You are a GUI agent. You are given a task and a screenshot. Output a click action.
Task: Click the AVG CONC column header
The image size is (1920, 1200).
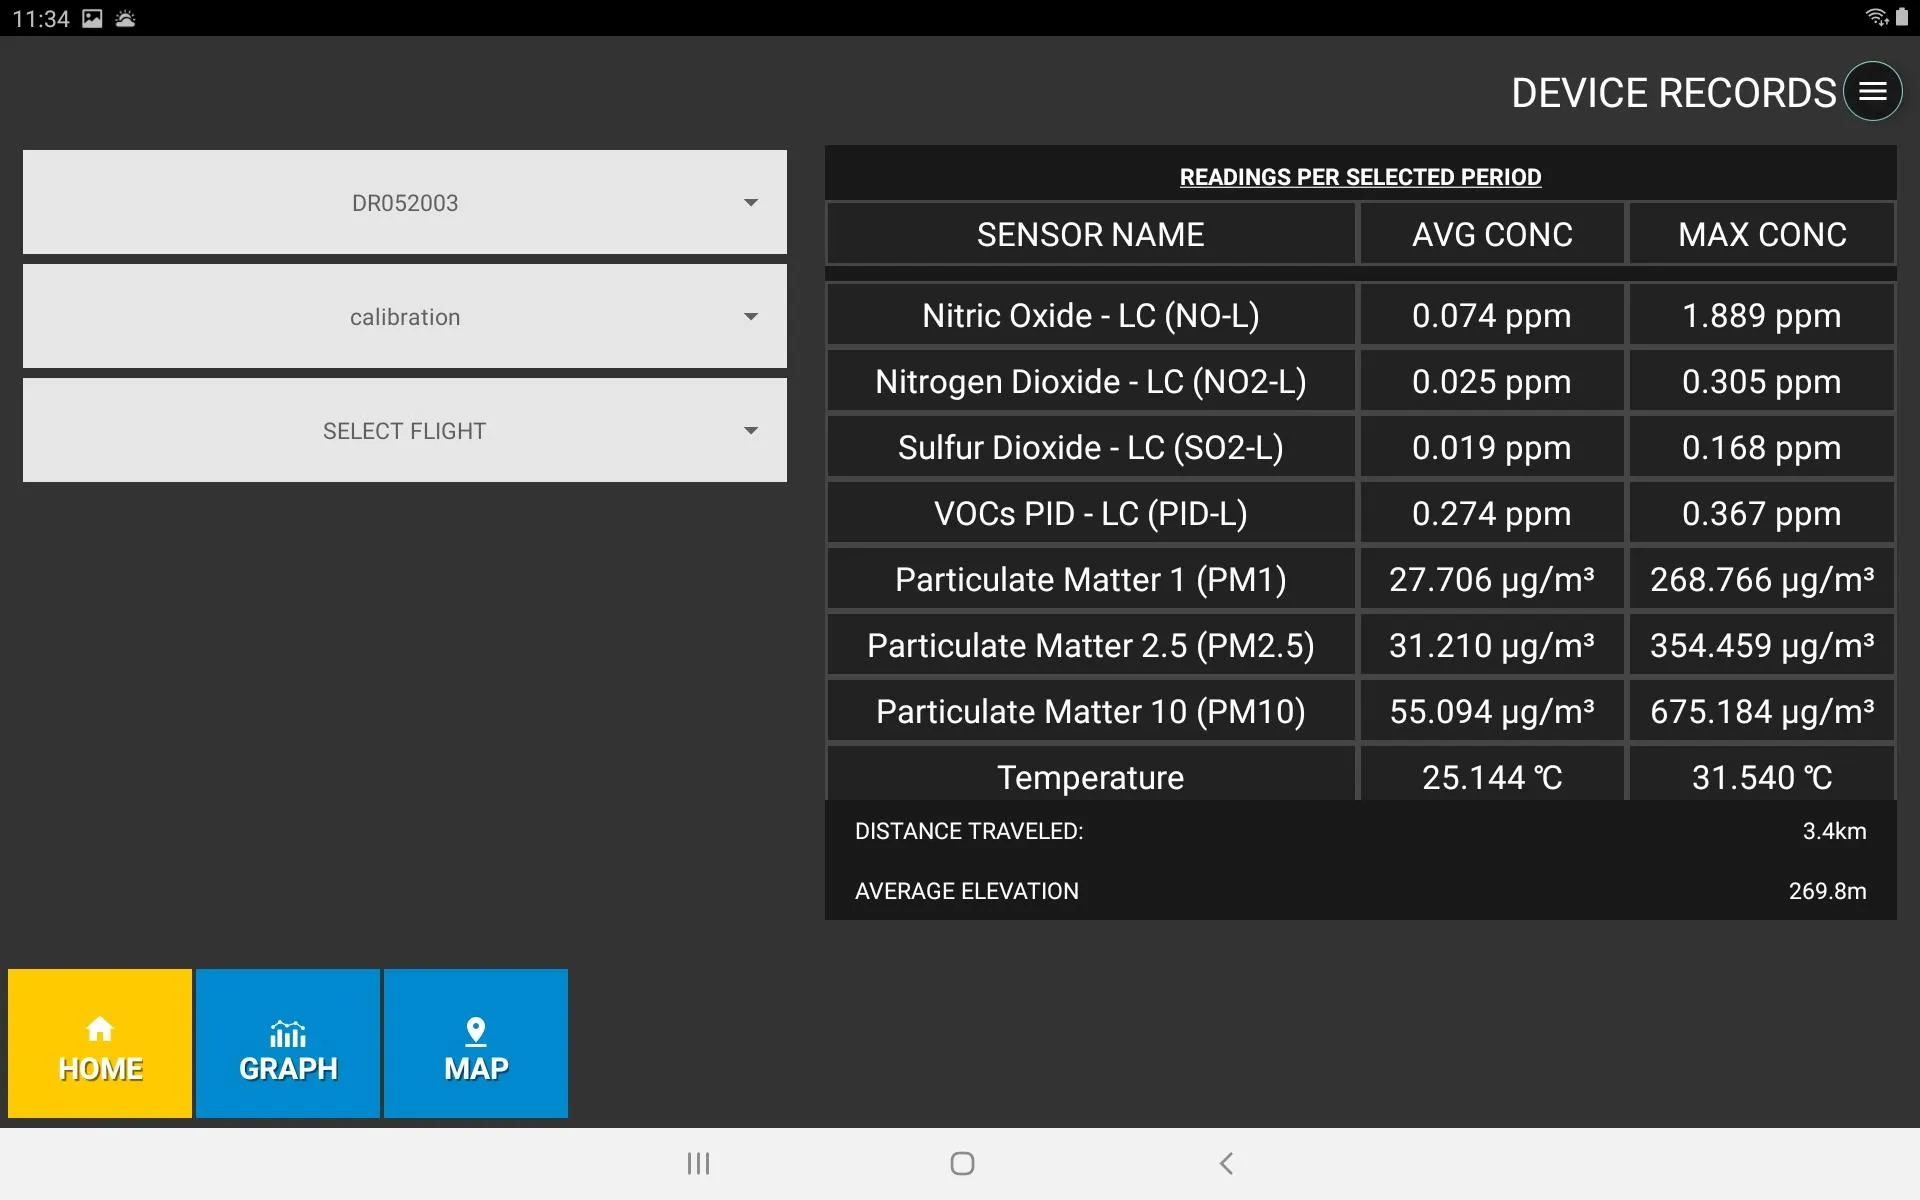[x=1492, y=234]
